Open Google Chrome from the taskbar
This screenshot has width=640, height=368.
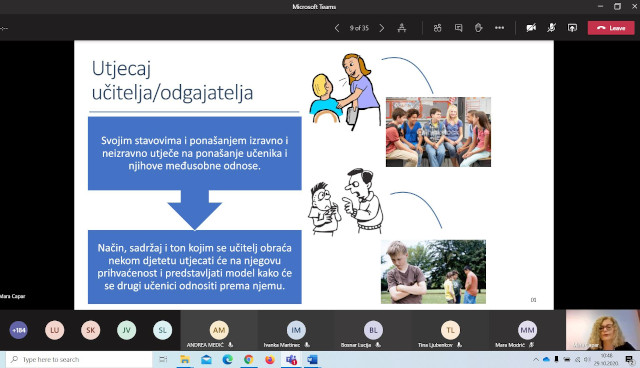point(249,359)
